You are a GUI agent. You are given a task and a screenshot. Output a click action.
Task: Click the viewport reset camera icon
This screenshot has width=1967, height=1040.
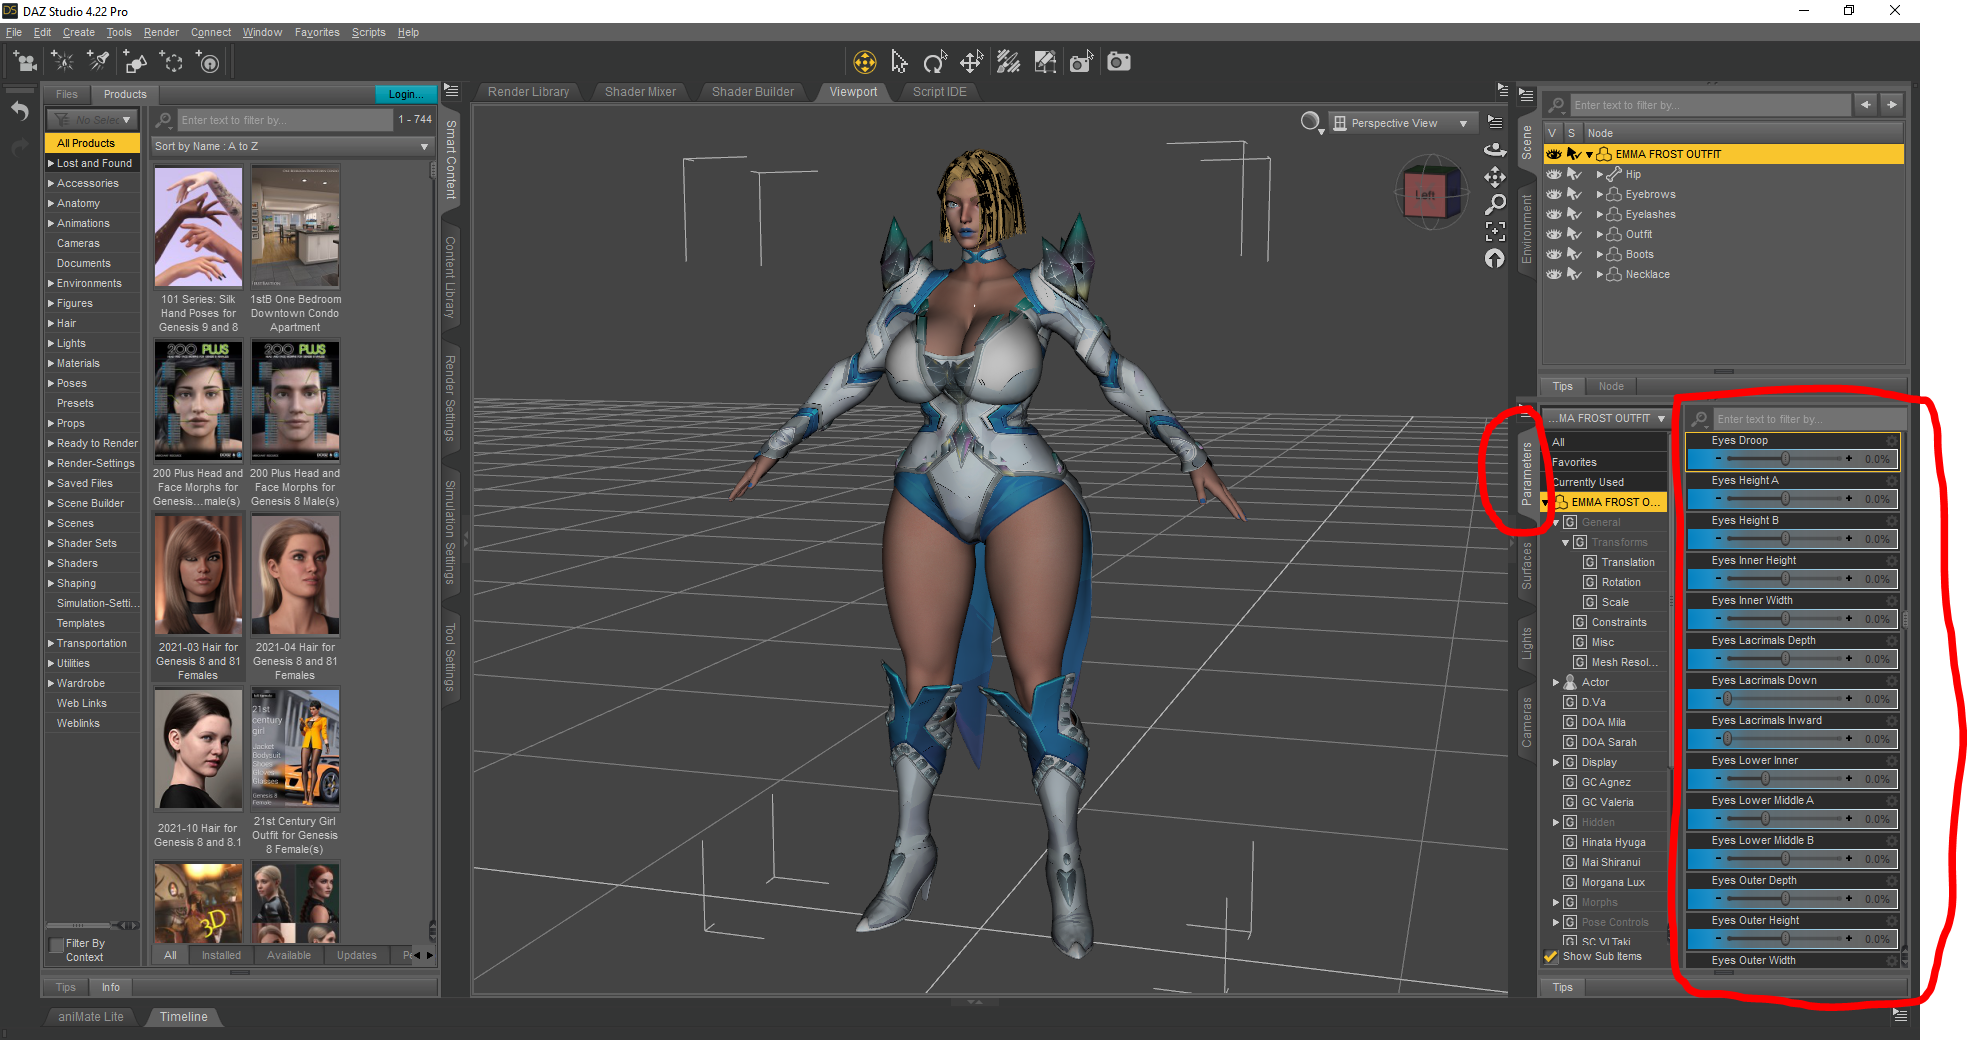(1495, 258)
